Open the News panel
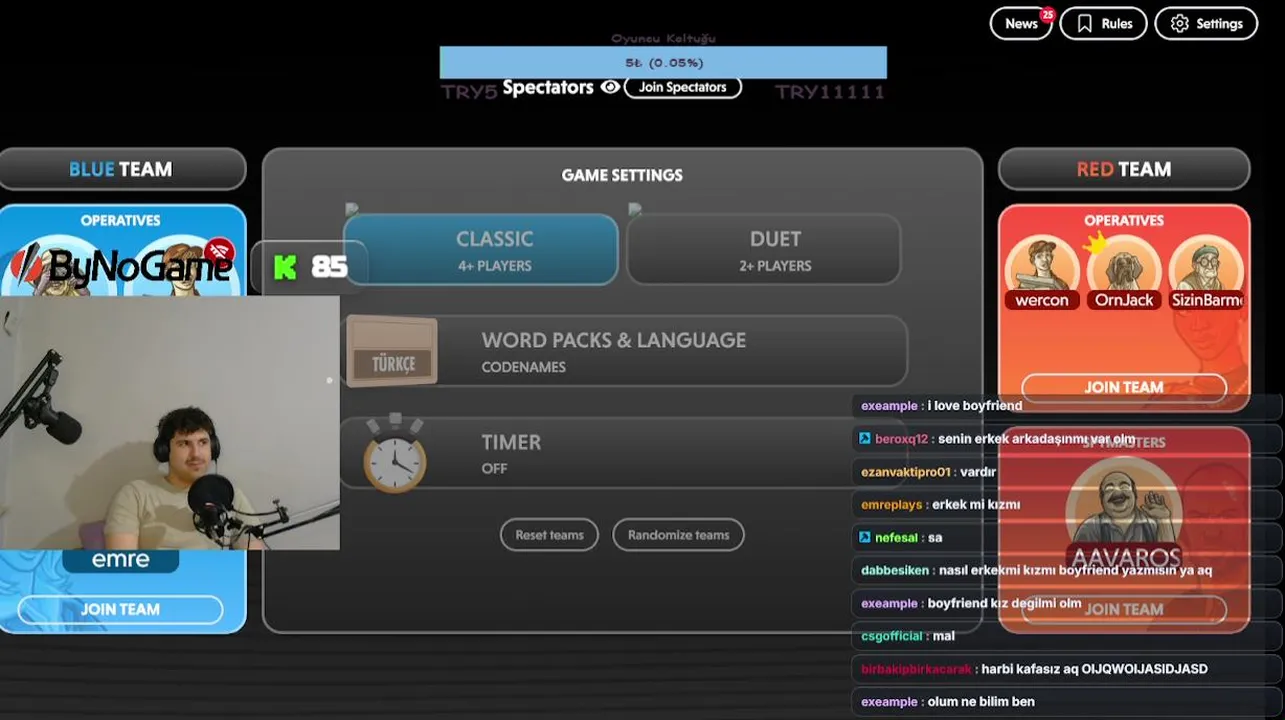Image resolution: width=1285 pixels, height=720 pixels. click(1021, 24)
